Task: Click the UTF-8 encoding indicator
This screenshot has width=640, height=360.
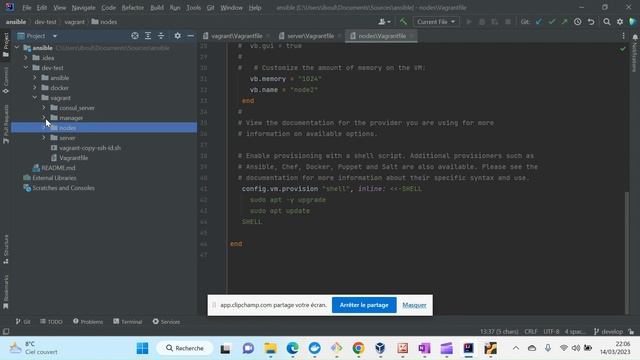Action: coord(551,331)
